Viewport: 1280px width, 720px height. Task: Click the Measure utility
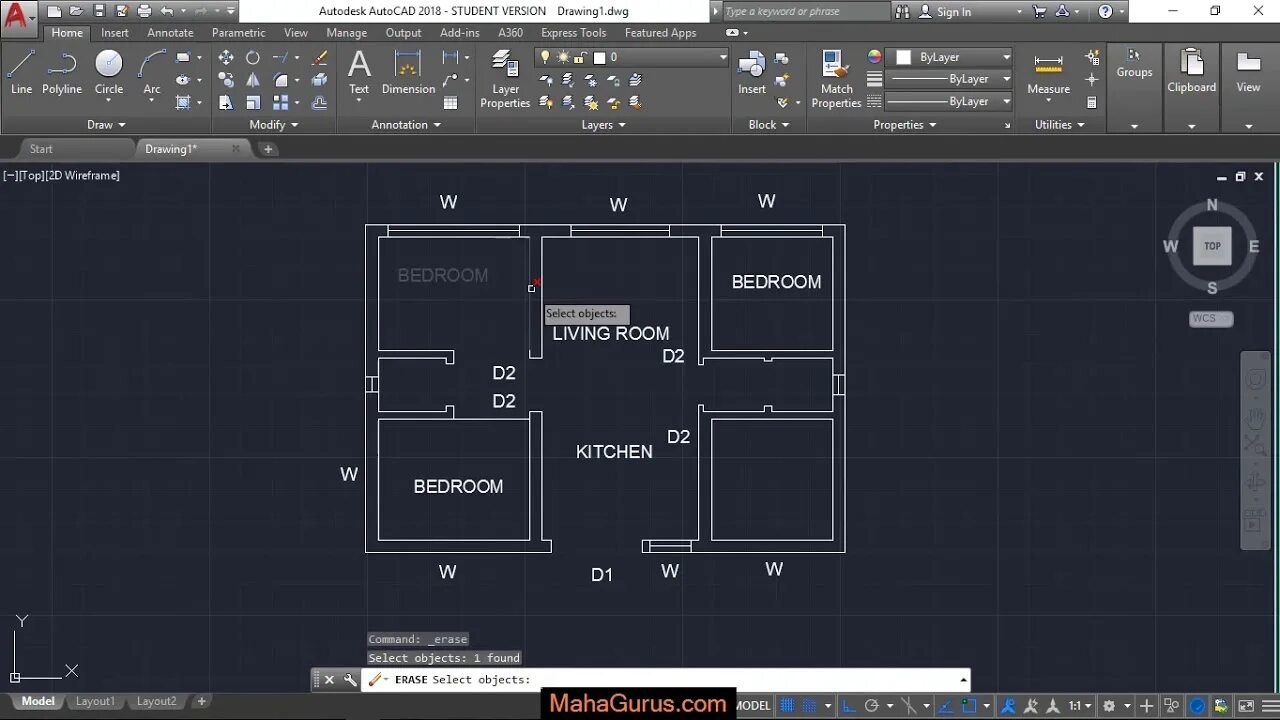[1048, 73]
